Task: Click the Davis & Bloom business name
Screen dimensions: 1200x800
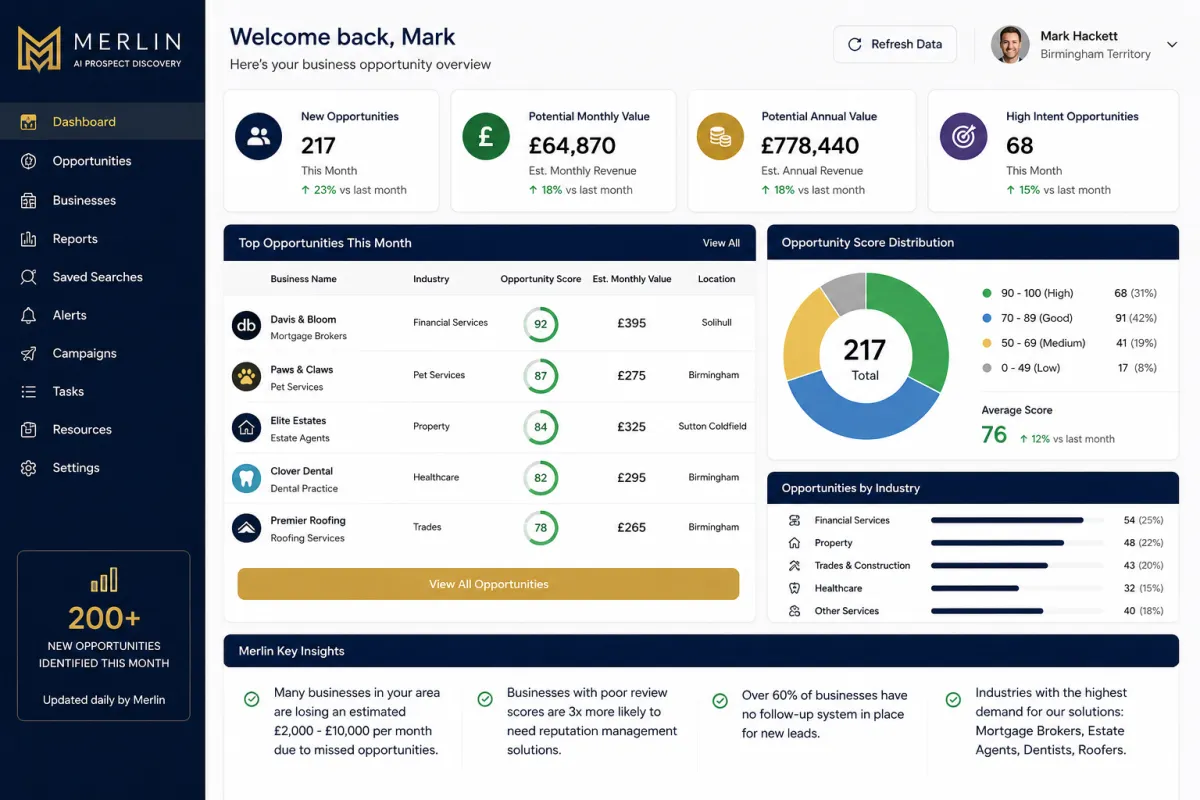Action: [x=303, y=320]
